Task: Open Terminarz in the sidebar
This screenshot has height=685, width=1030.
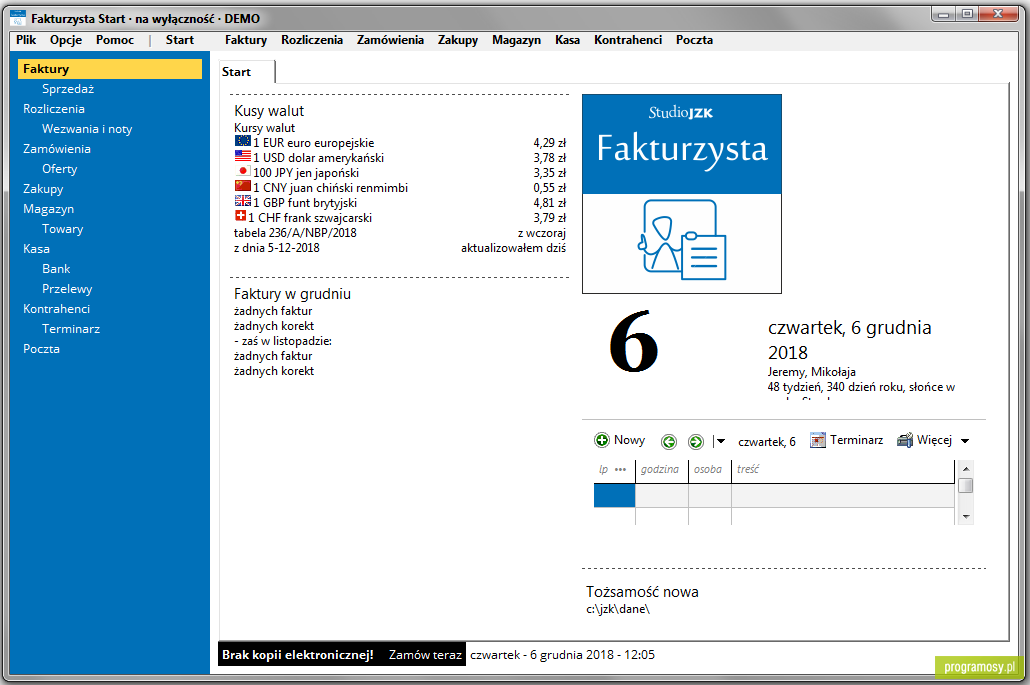Action: [x=71, y=329]
